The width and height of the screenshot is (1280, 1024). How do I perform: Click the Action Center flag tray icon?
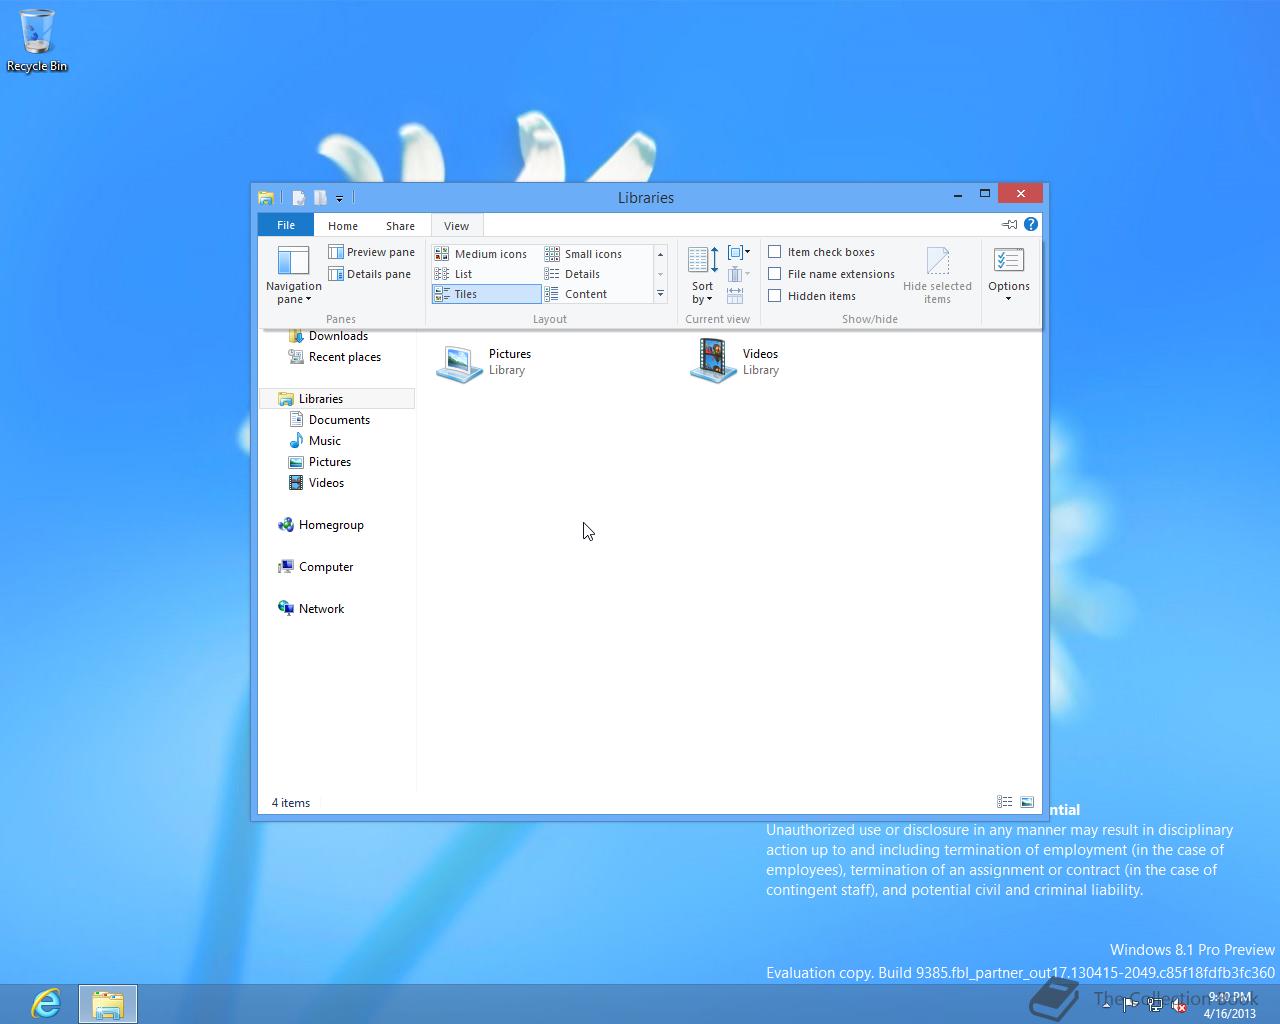click(1131, 1006)
